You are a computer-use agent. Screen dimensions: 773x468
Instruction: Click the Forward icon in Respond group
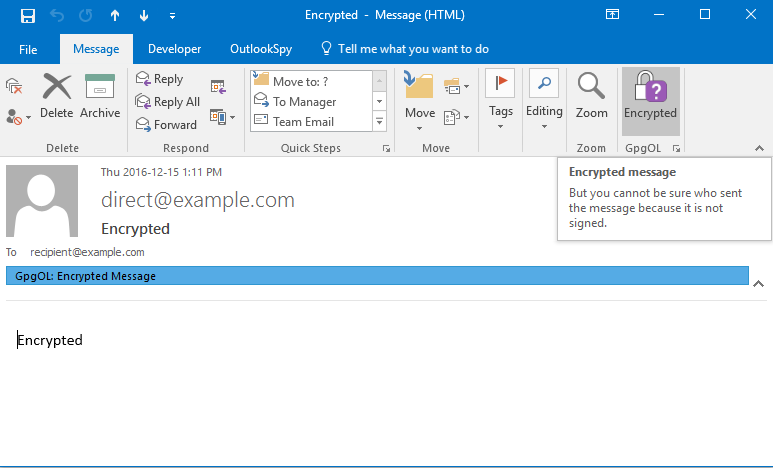click(x=144, y=125)
